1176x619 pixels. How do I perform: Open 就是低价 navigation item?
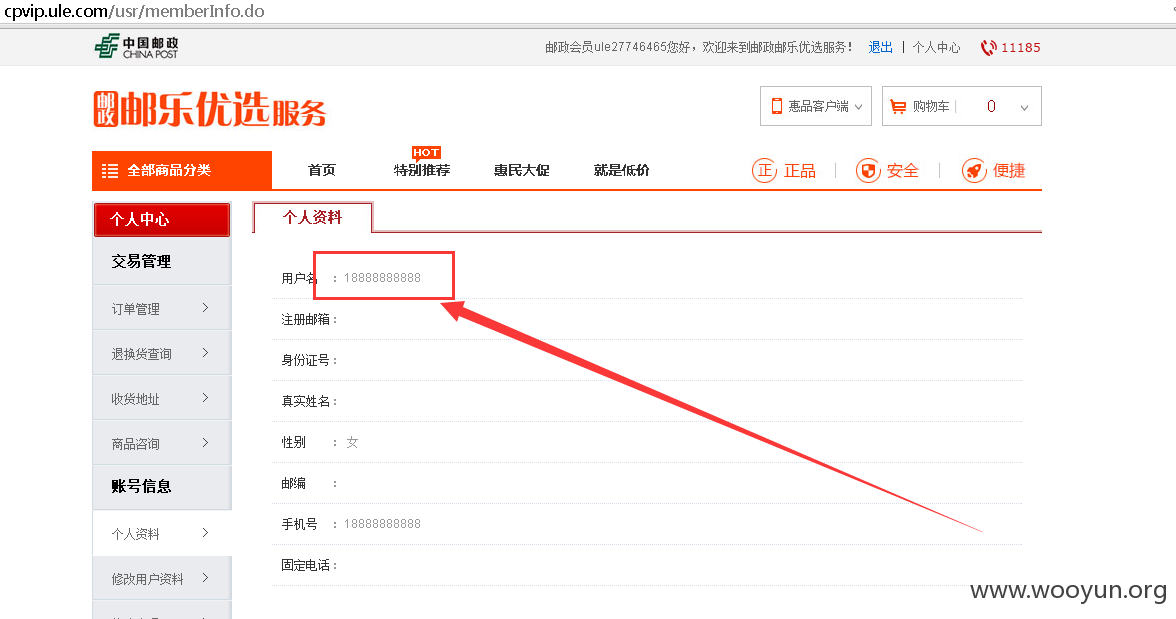point(622,170)
